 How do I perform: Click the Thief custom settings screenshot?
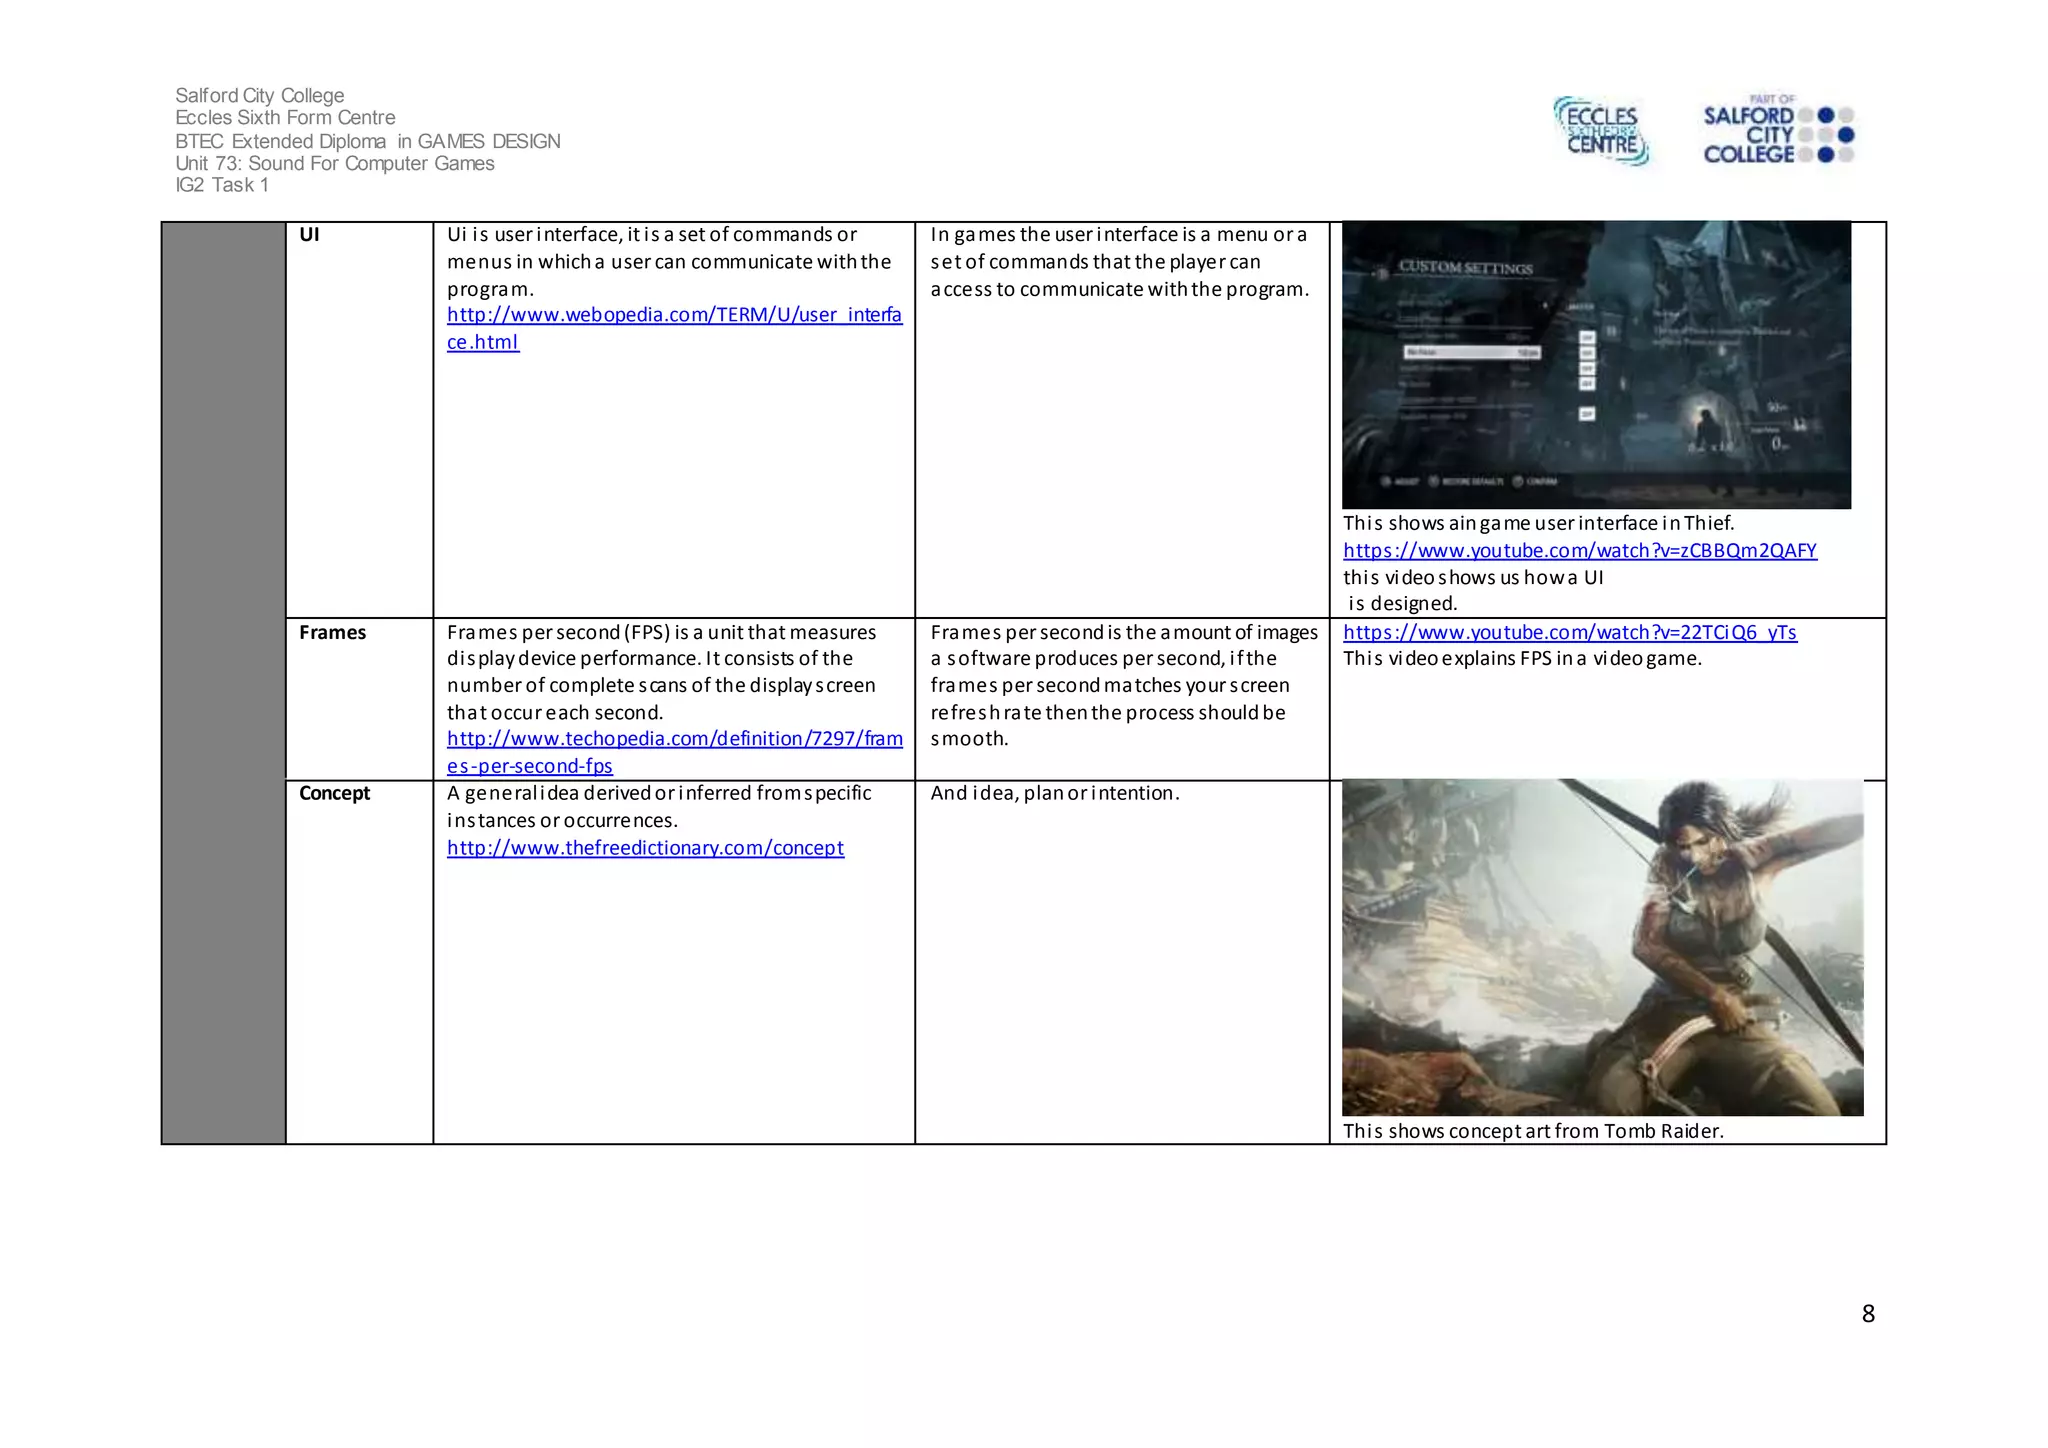[1596, 365]
